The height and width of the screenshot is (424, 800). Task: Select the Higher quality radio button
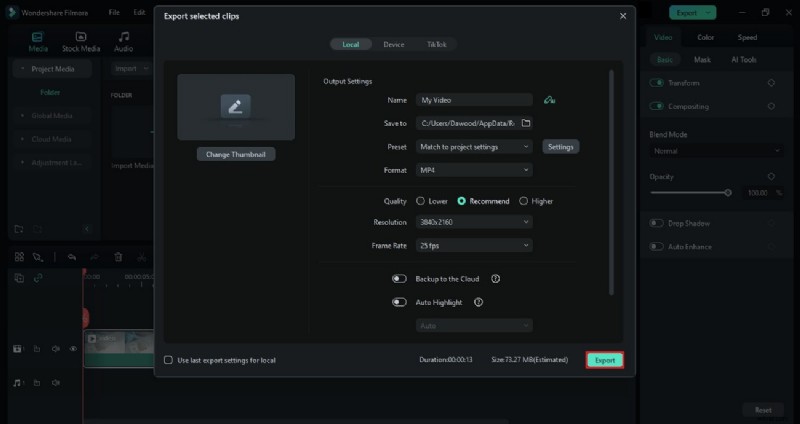tap(523, 201)
